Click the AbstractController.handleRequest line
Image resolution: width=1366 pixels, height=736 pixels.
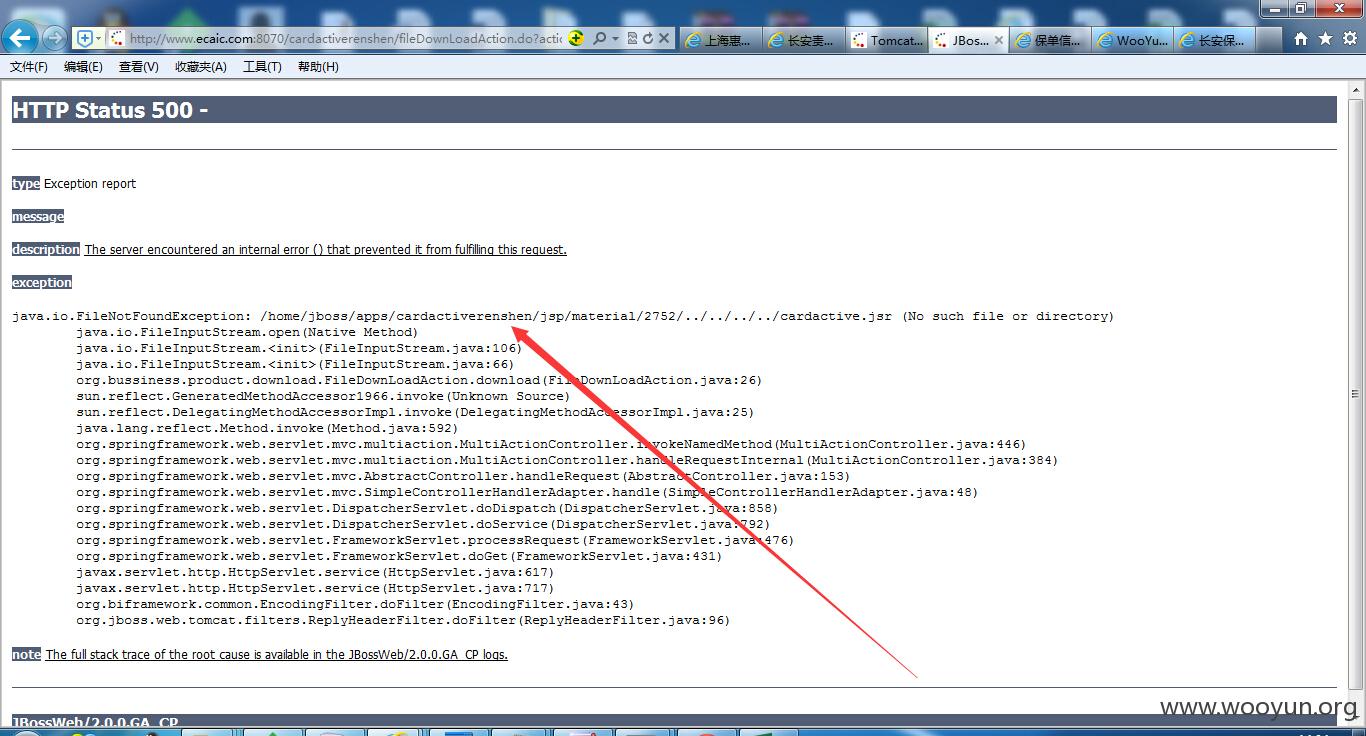pos(463,476)
